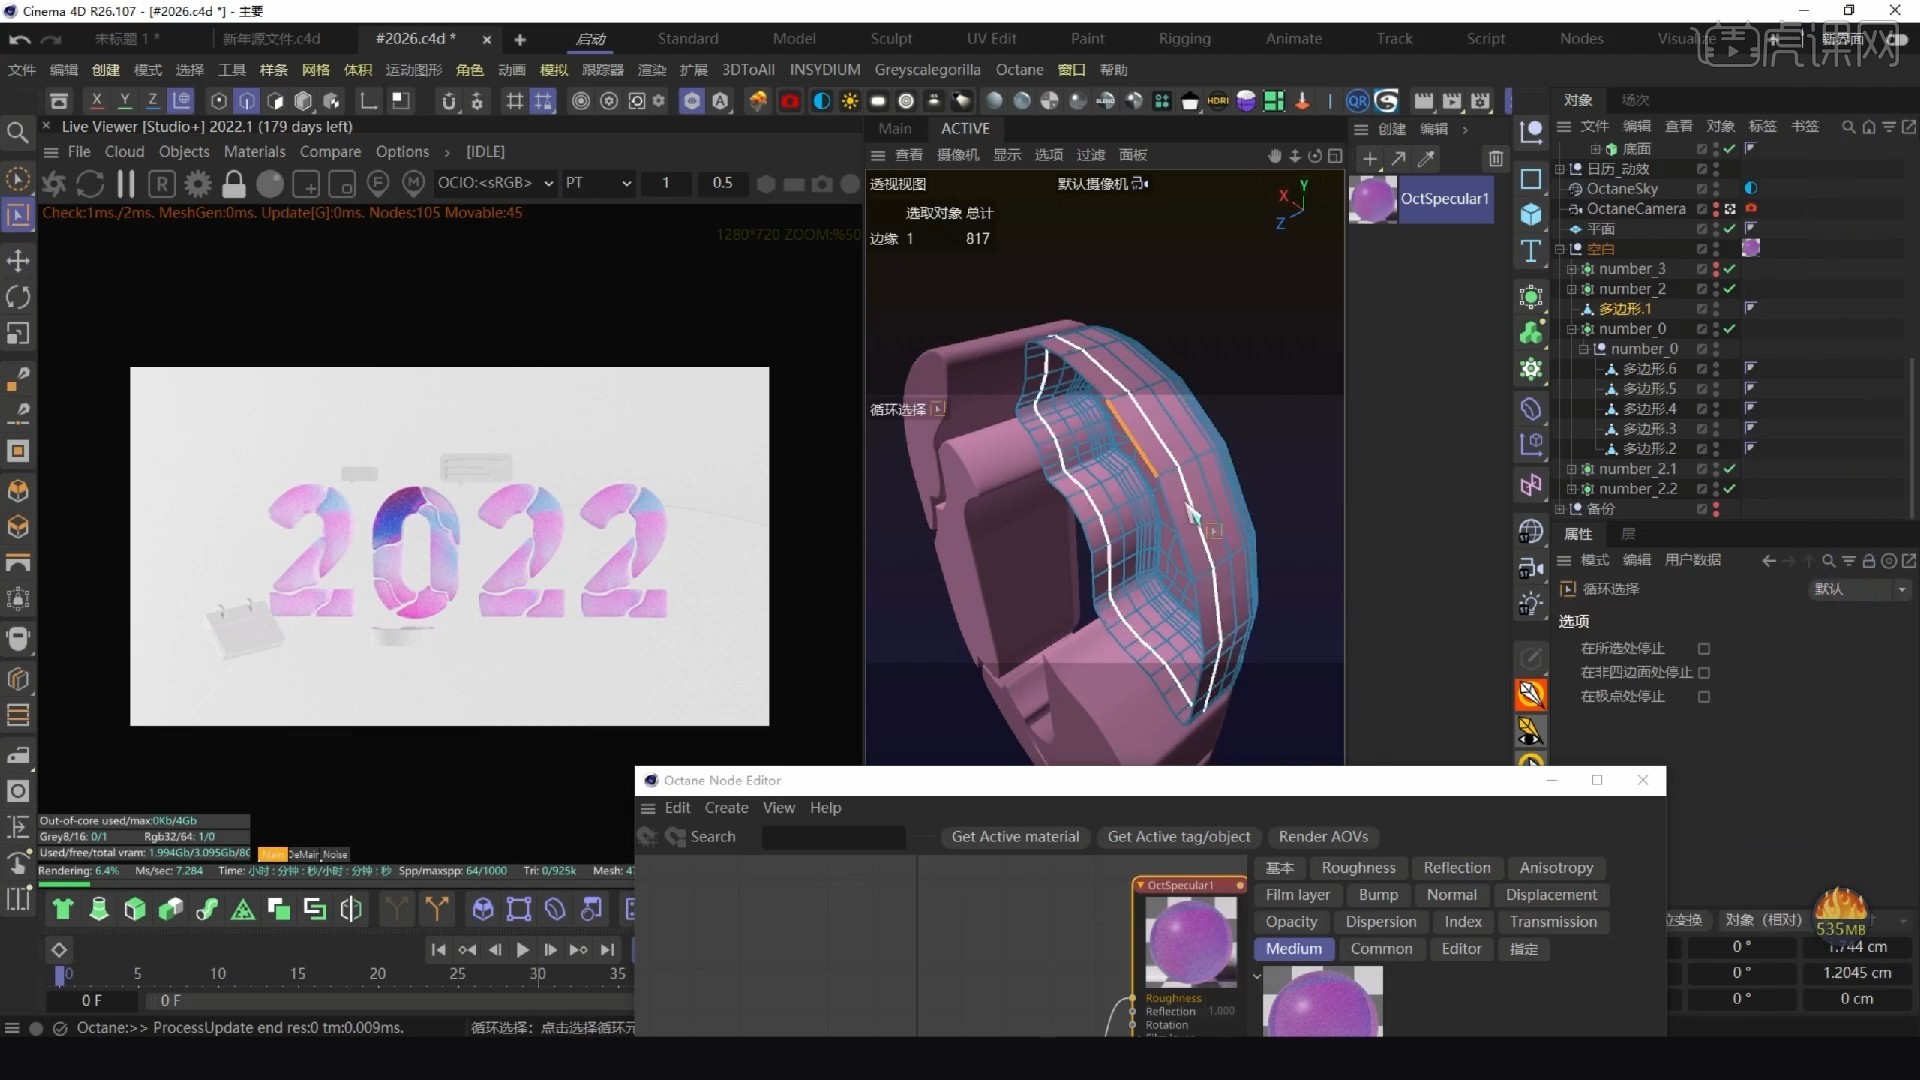Click the Octane sun light icon
Viewport: 1920px width, 1080px height.
click(x=850, y=101)
